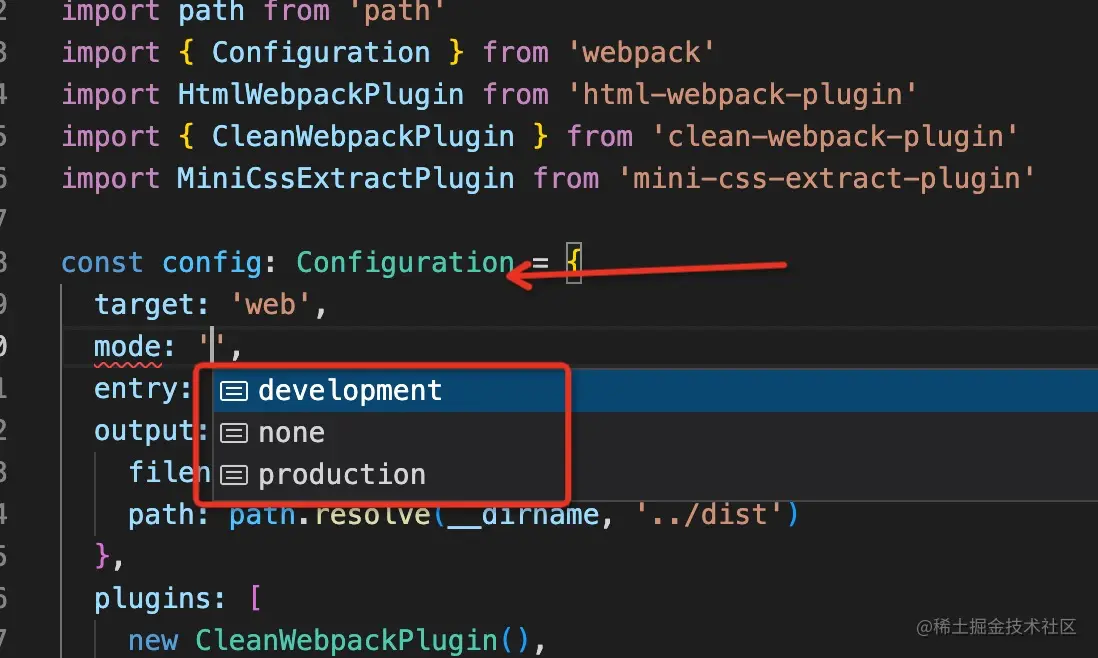Click the highlighted opening curly brace
Viewport: 1098px width, 658px height.
point(574,262)
